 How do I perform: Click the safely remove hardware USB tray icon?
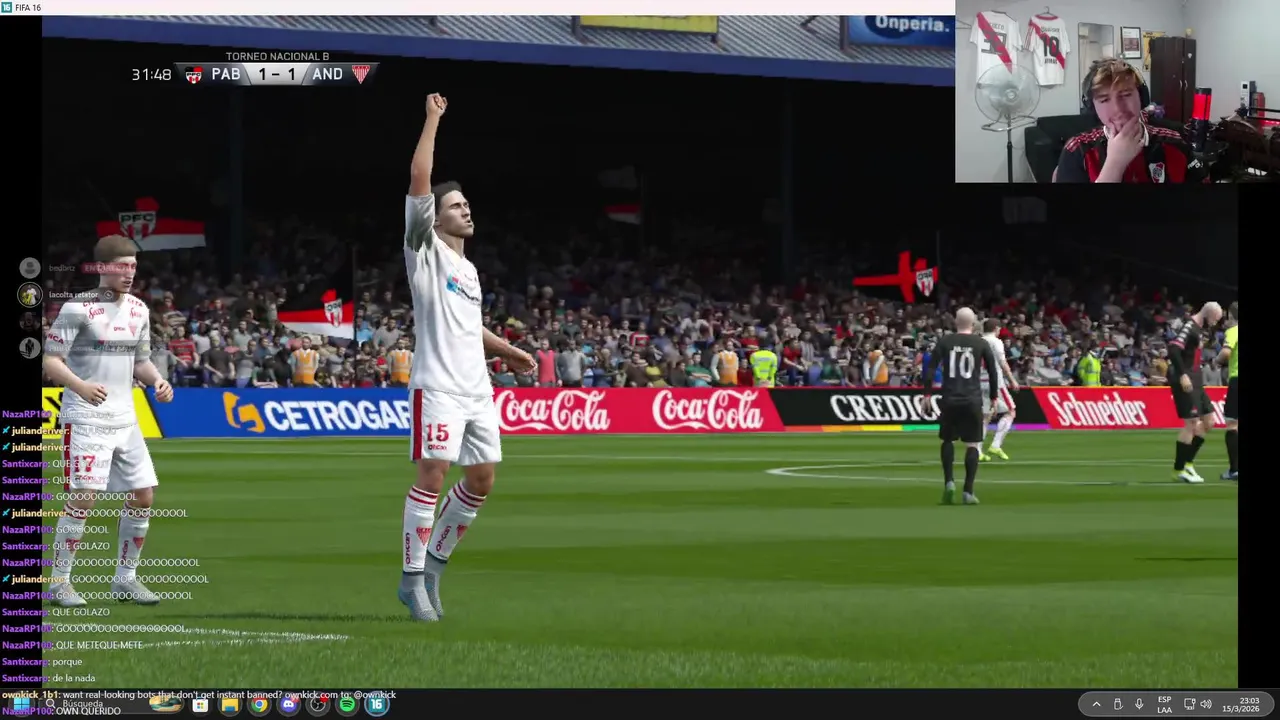(1118, 704)
